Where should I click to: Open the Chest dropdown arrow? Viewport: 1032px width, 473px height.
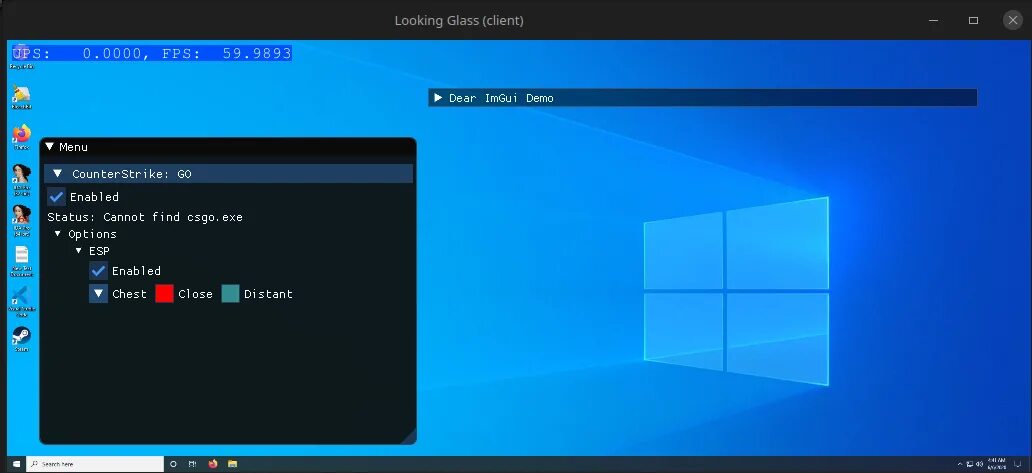click(x=99, y=293)
